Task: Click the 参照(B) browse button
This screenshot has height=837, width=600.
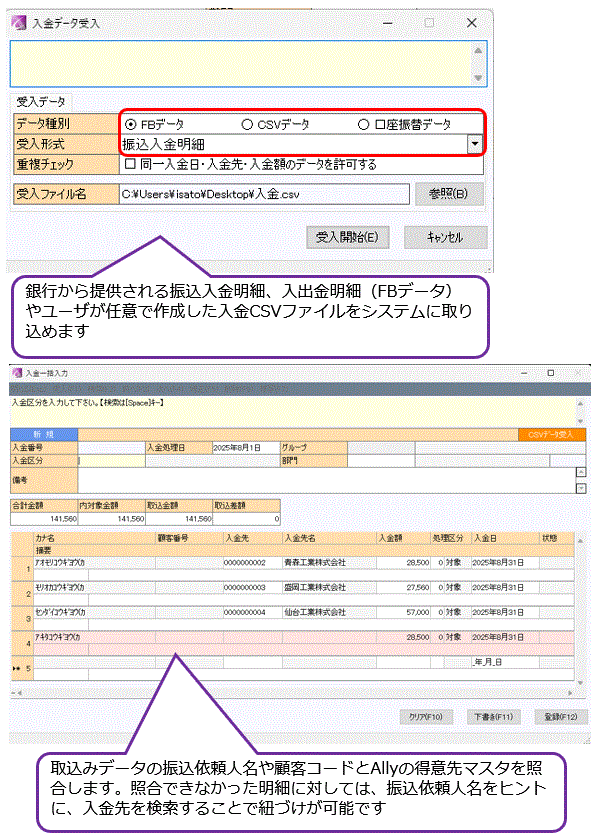Action: click(x=448, y=194)
